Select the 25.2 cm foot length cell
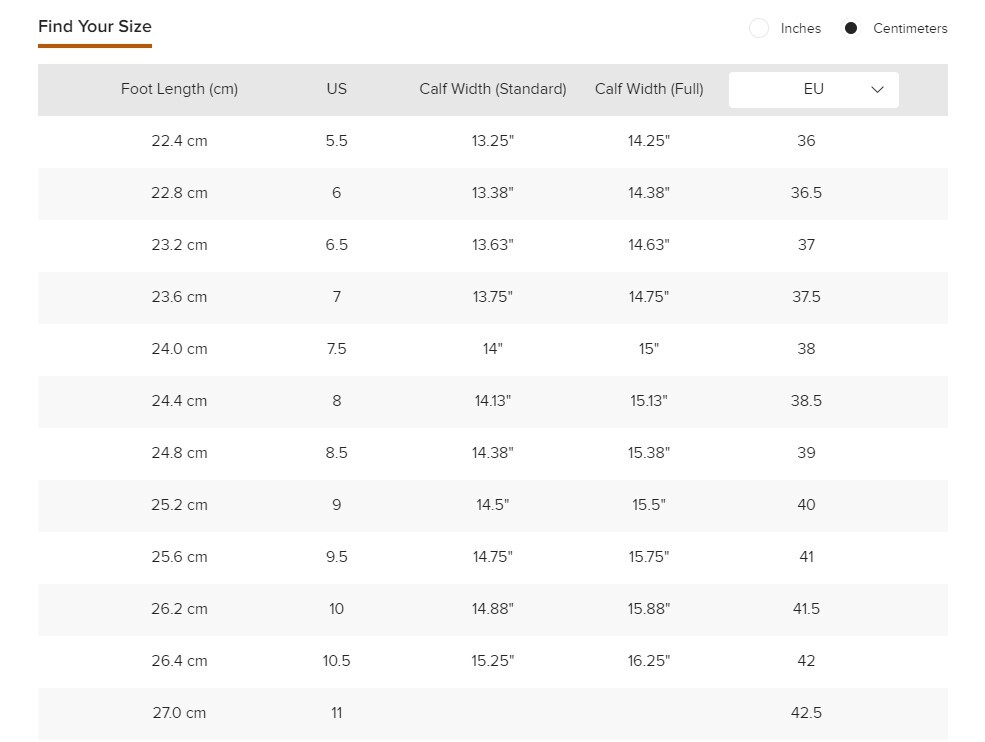985x742 pixels. (x=179, y=505)
